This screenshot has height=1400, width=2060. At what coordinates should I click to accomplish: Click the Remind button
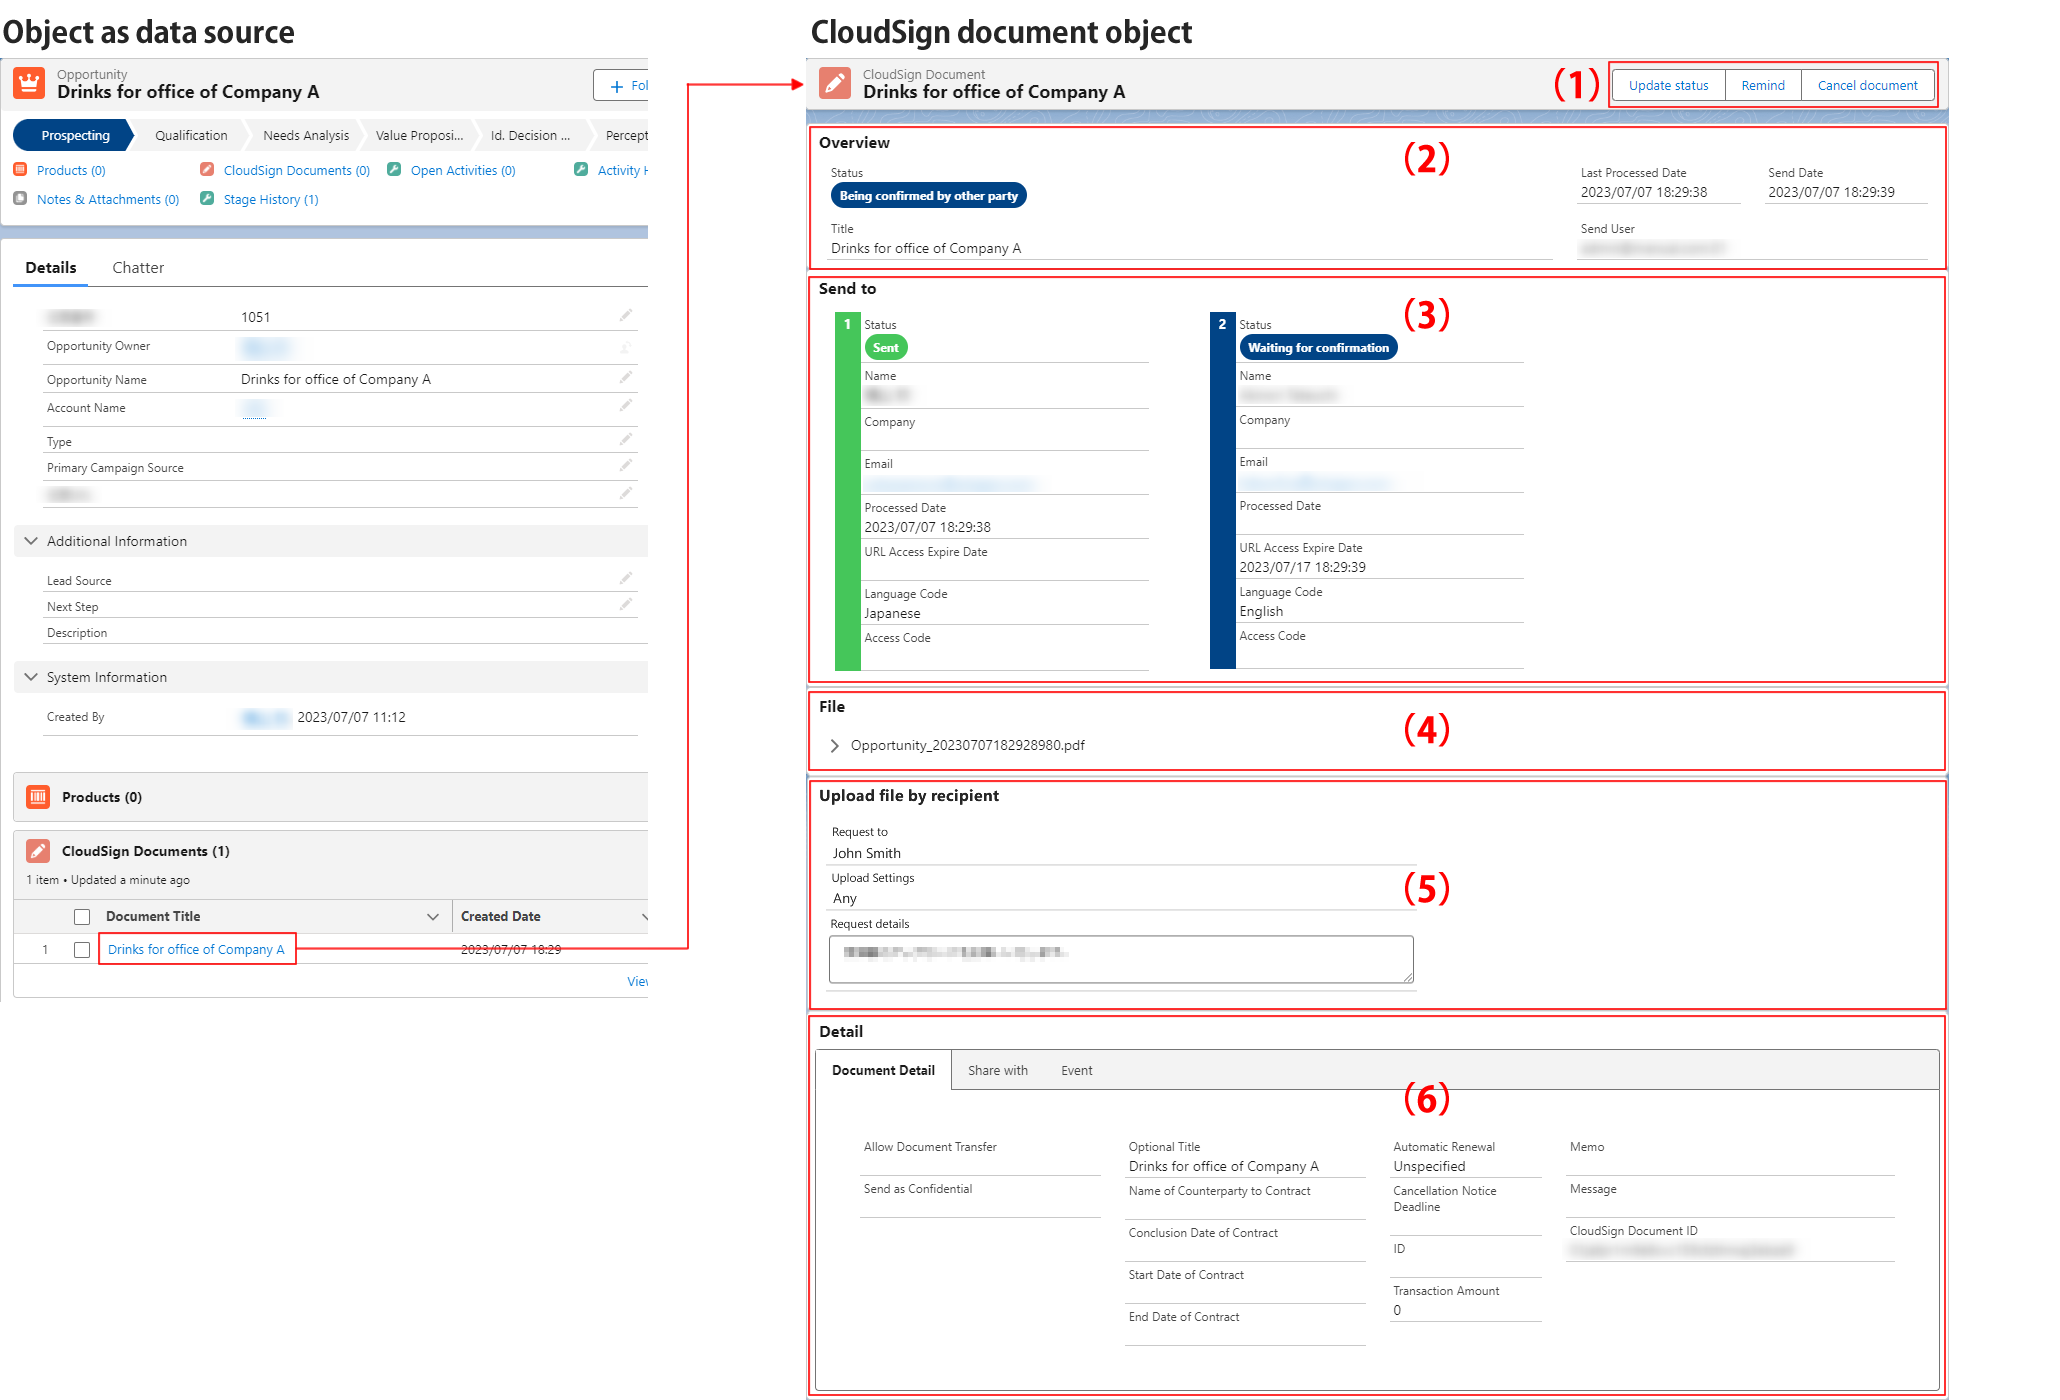[x=1763, y=85]
